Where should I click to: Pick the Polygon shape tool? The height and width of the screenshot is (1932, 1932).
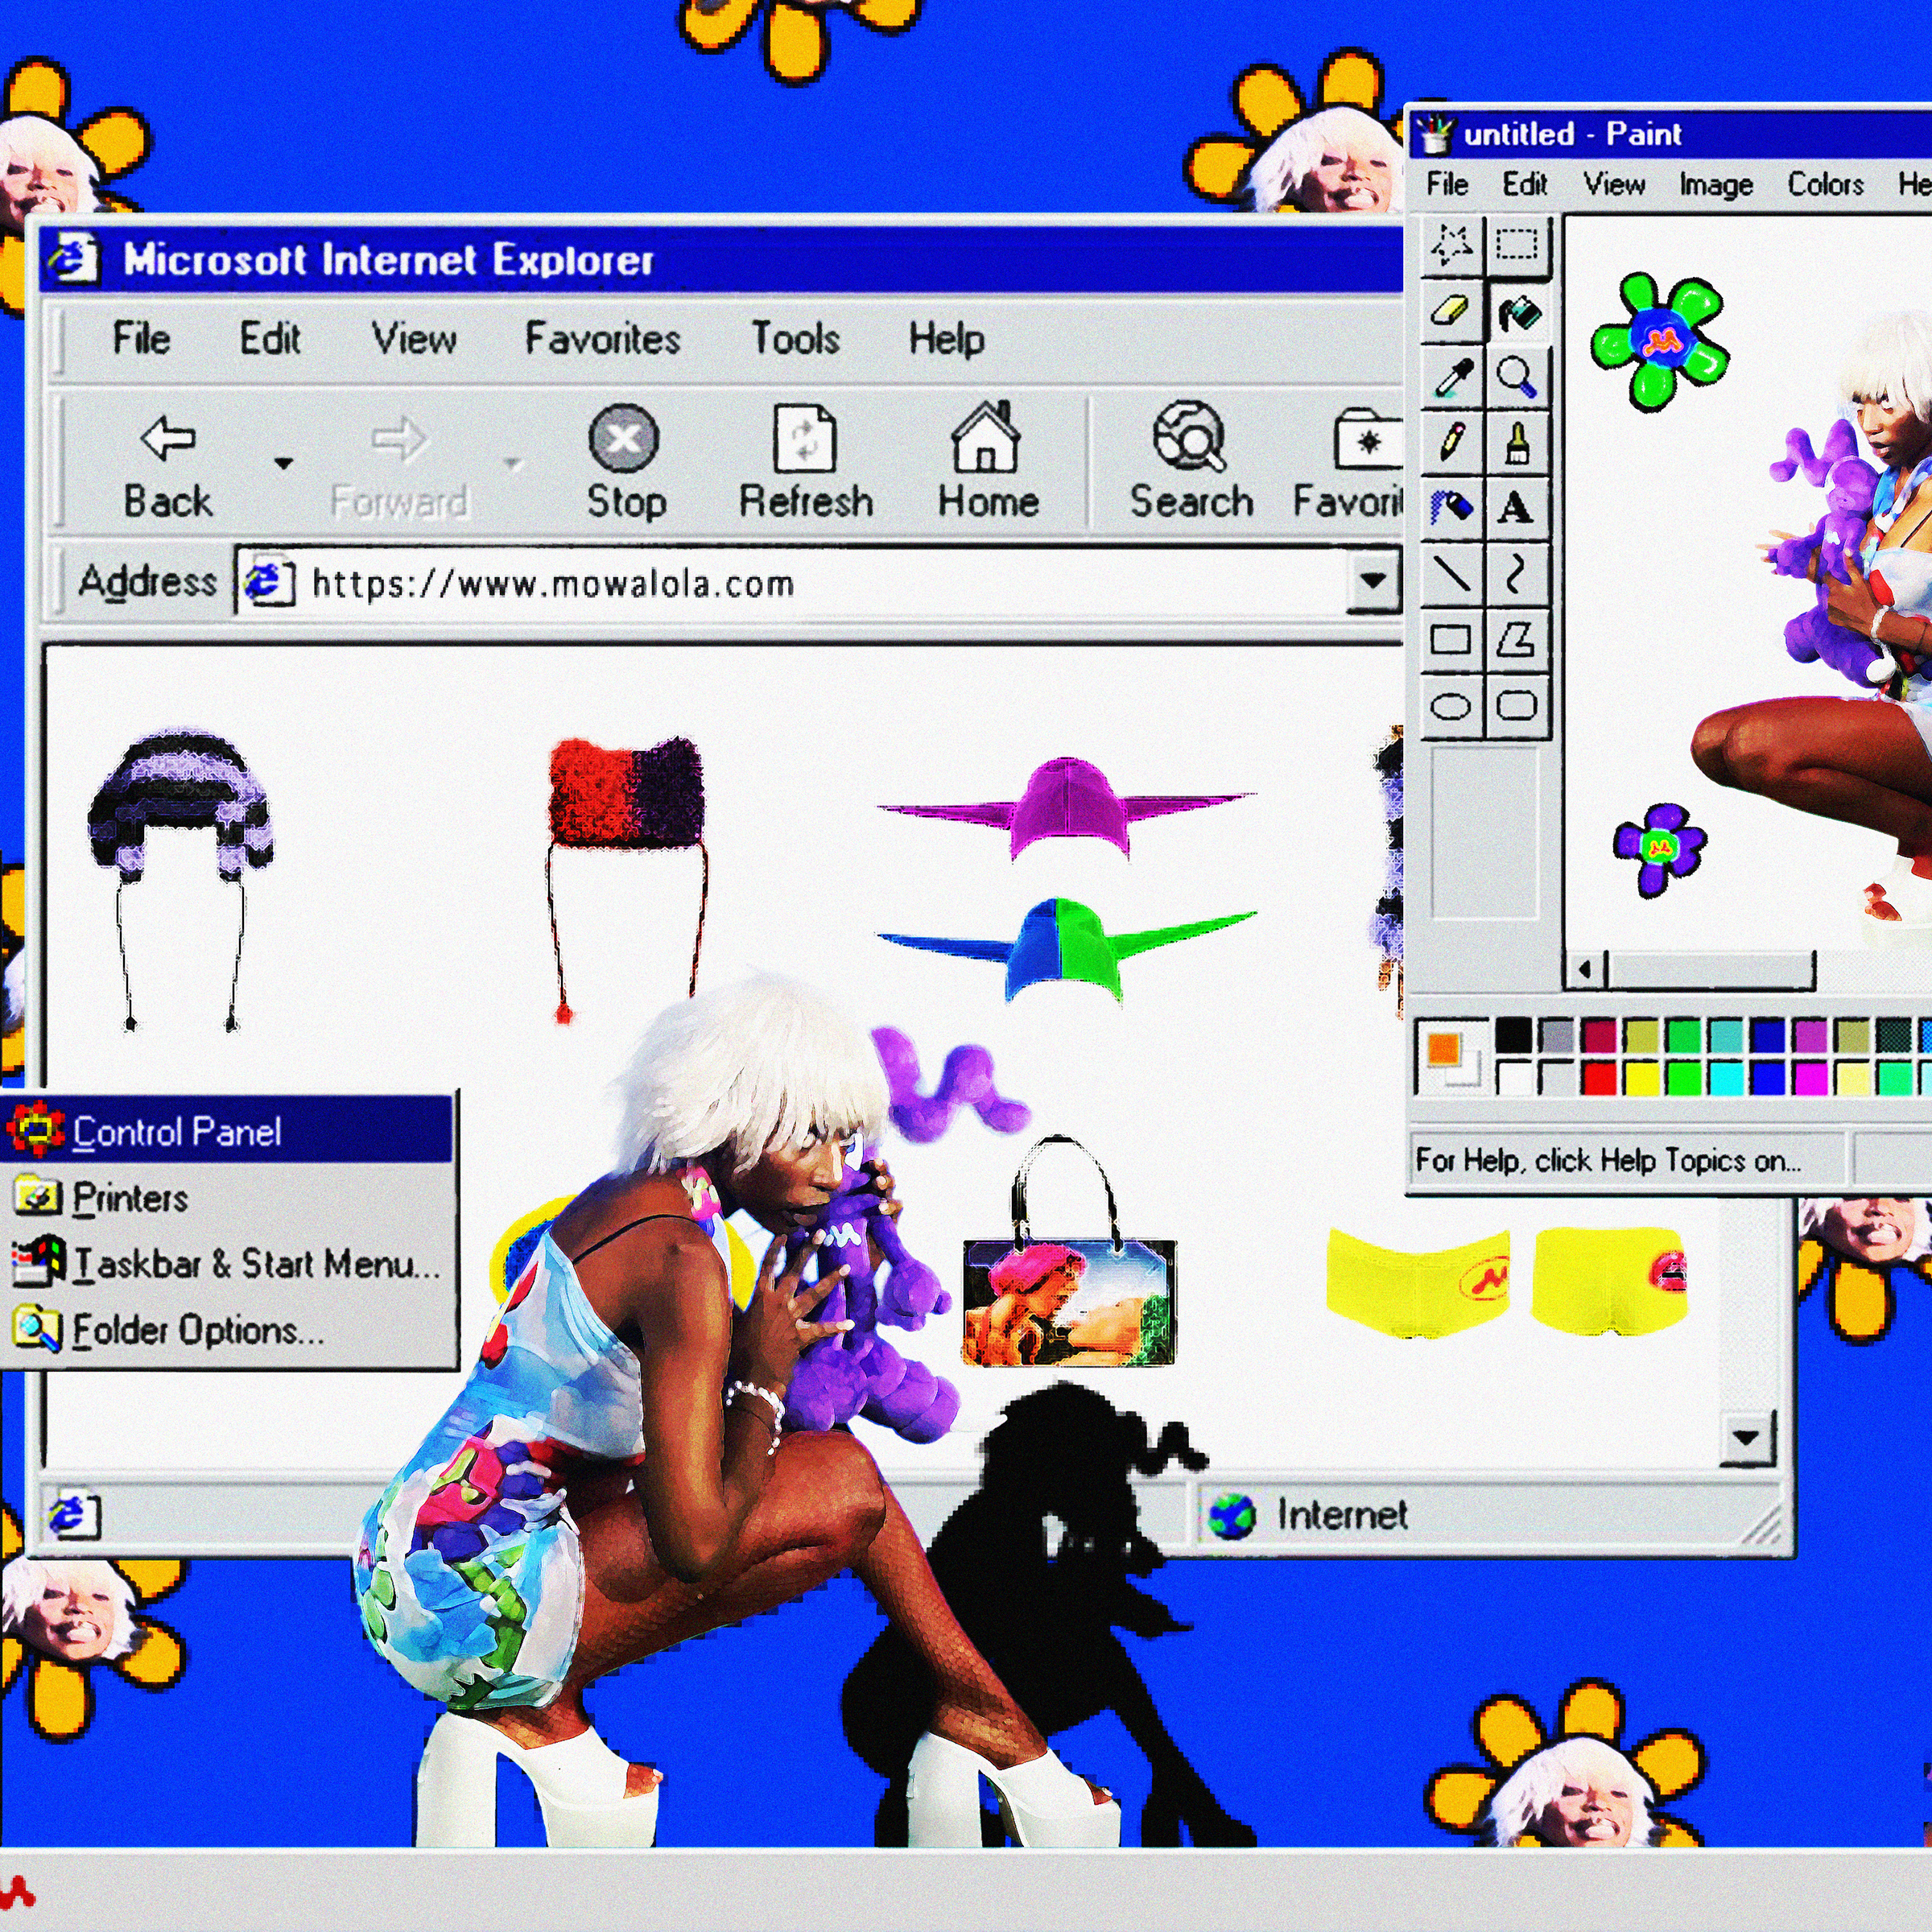click(1517, 640)
